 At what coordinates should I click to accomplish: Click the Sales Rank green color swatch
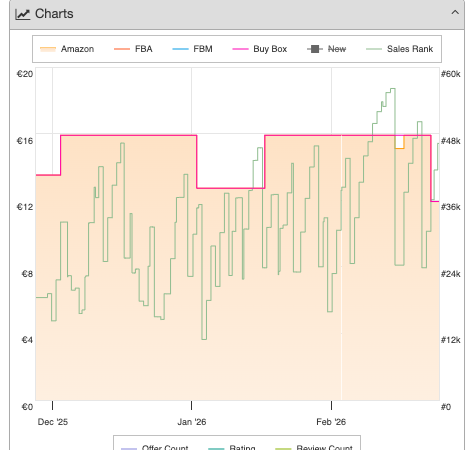tap(374, 49)
